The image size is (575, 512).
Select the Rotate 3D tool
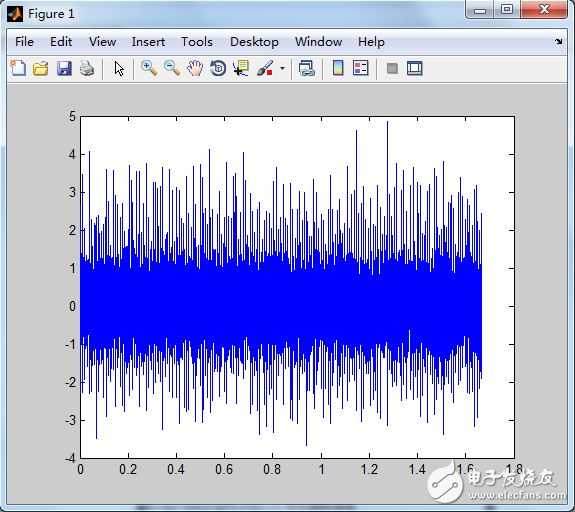click(x=218, y=69)
